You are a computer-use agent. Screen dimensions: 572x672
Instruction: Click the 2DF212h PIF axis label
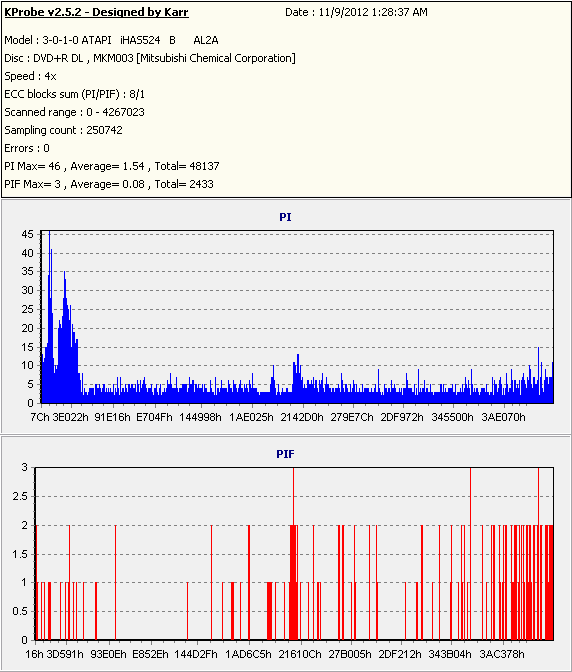[400, 654]
